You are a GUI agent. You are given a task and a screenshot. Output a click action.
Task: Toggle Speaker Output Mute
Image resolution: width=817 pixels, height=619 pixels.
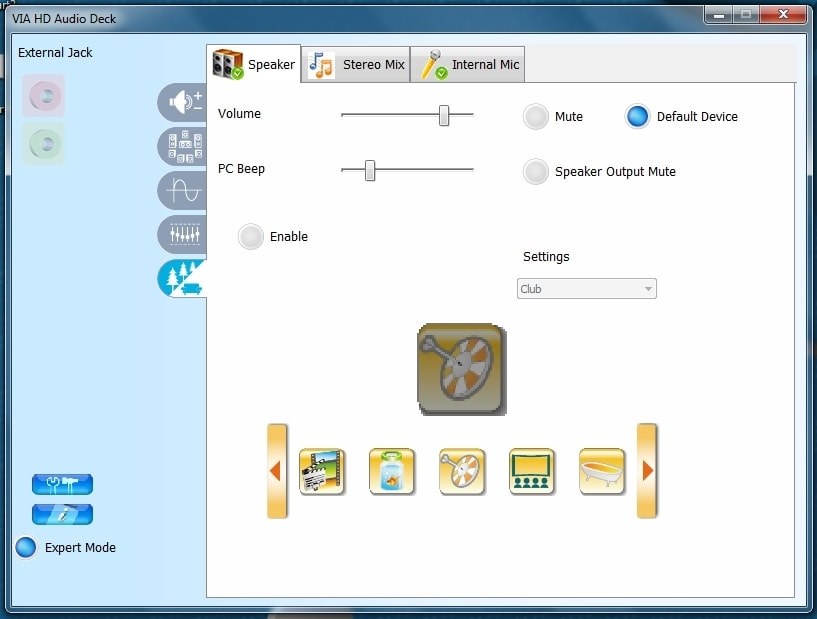click(535, 171)
